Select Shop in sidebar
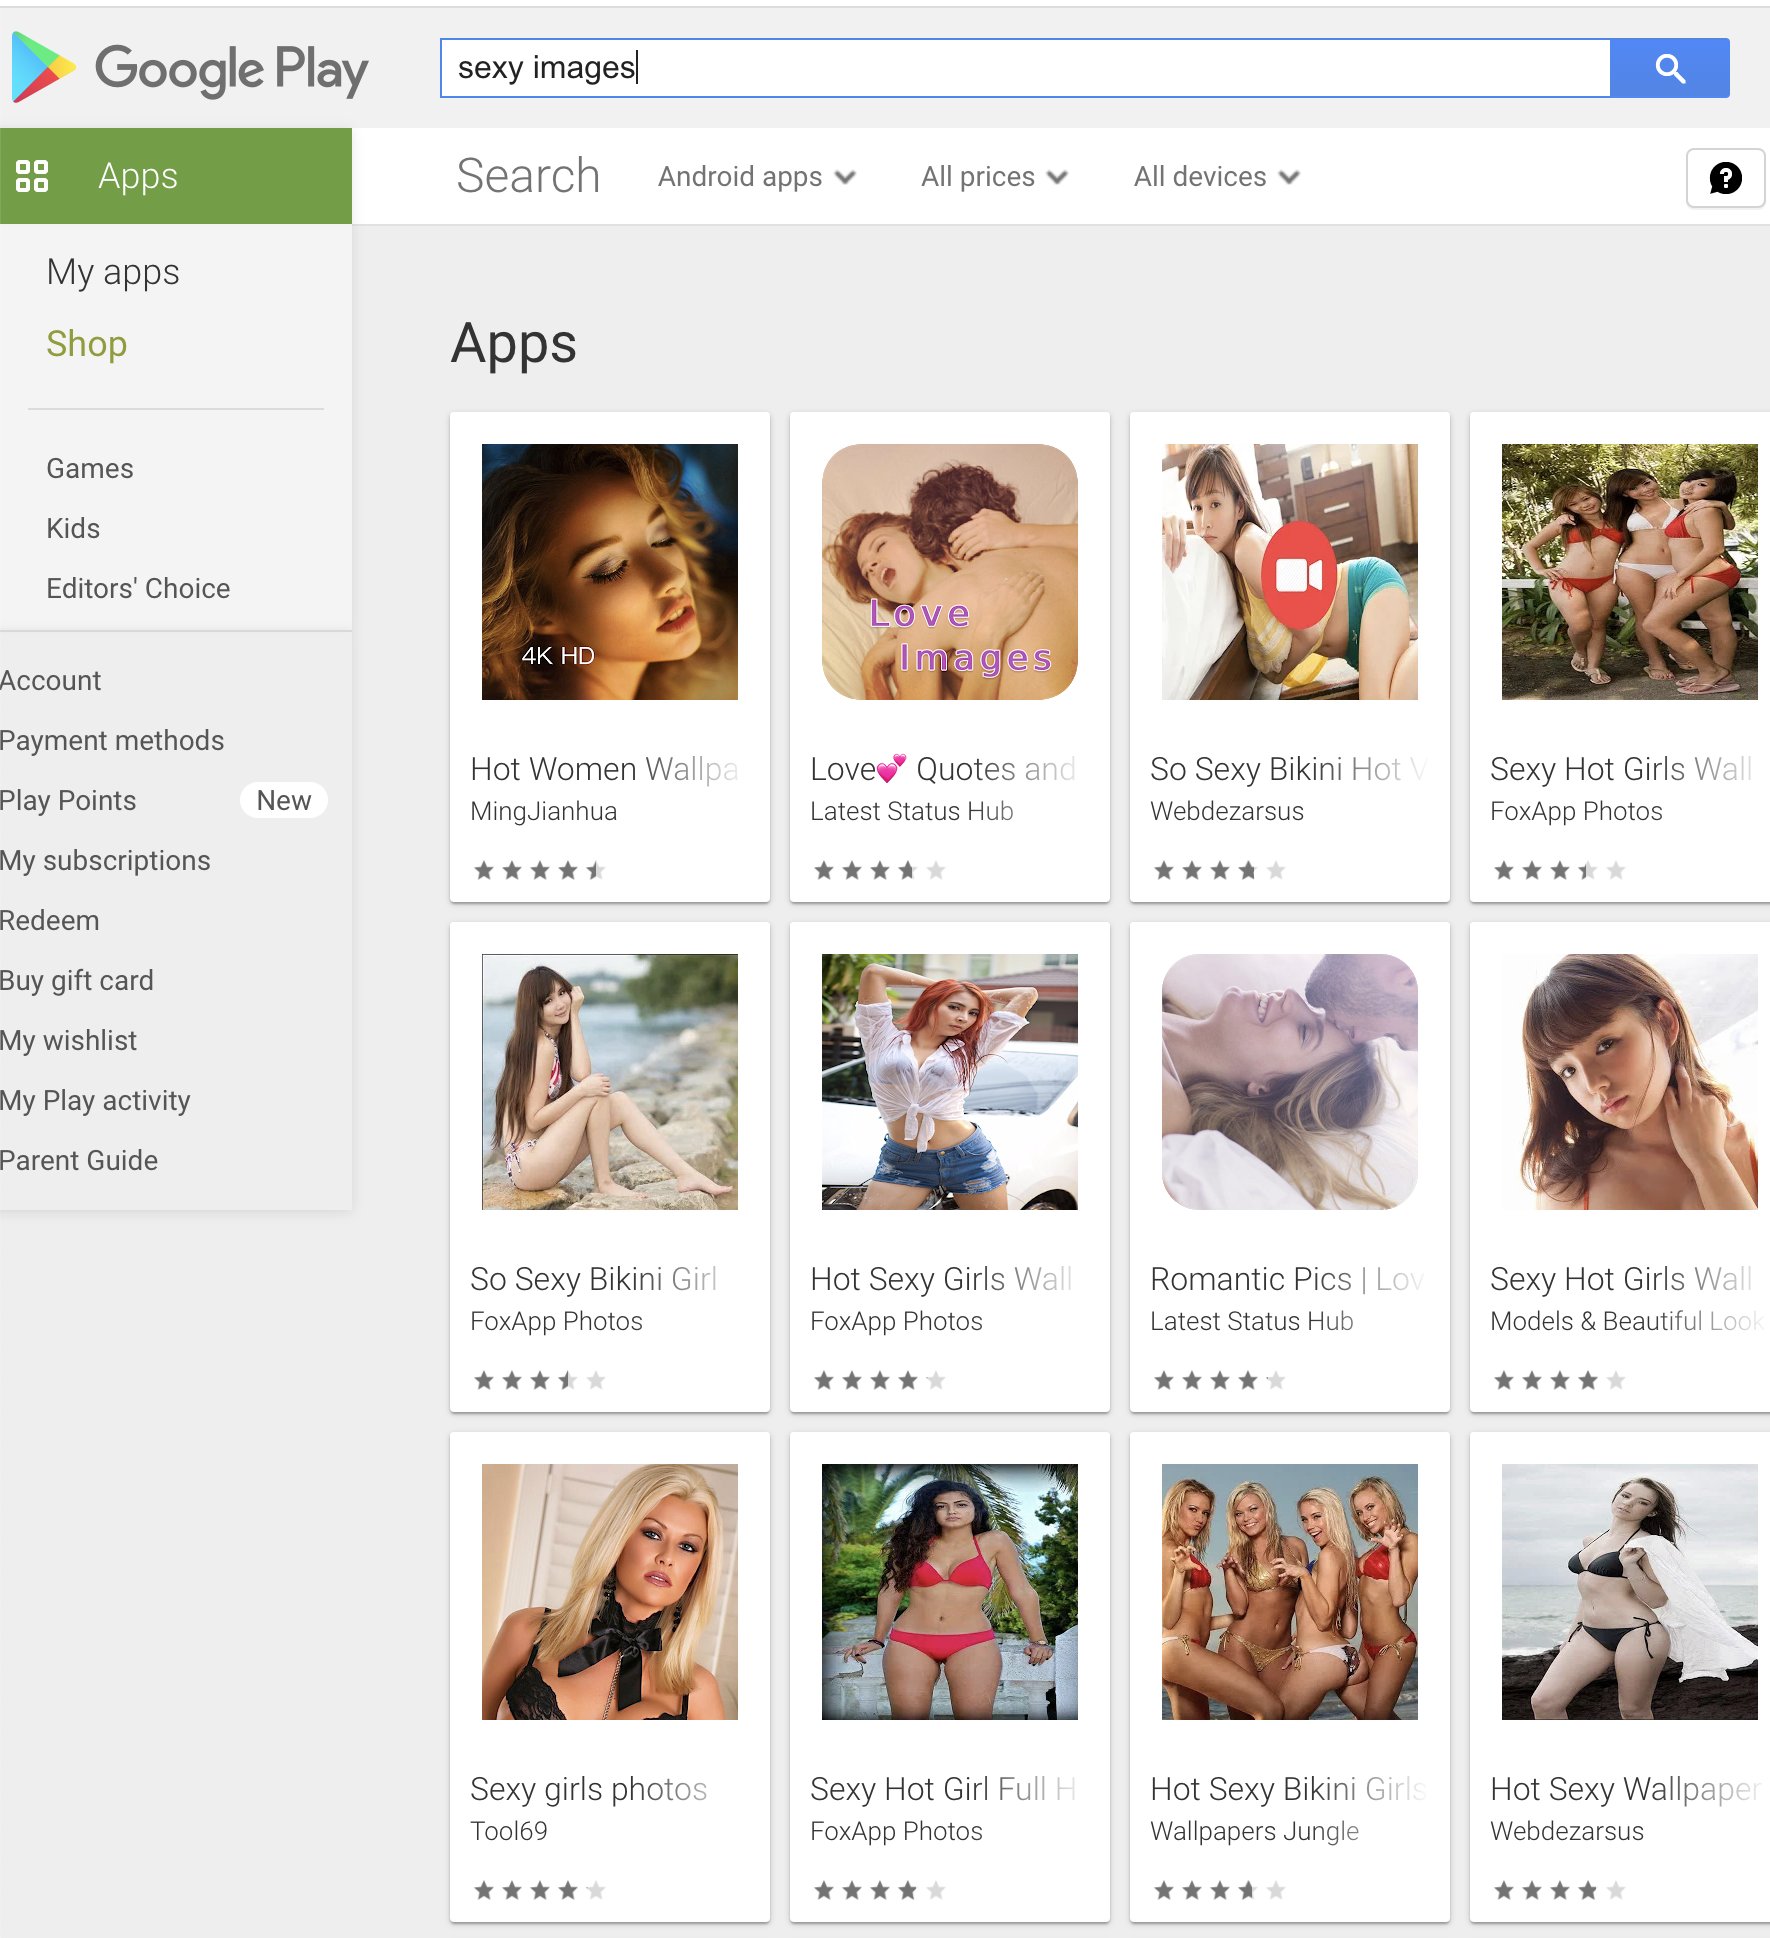This screenshot has width=1770, height=1938. pos(87,344)
